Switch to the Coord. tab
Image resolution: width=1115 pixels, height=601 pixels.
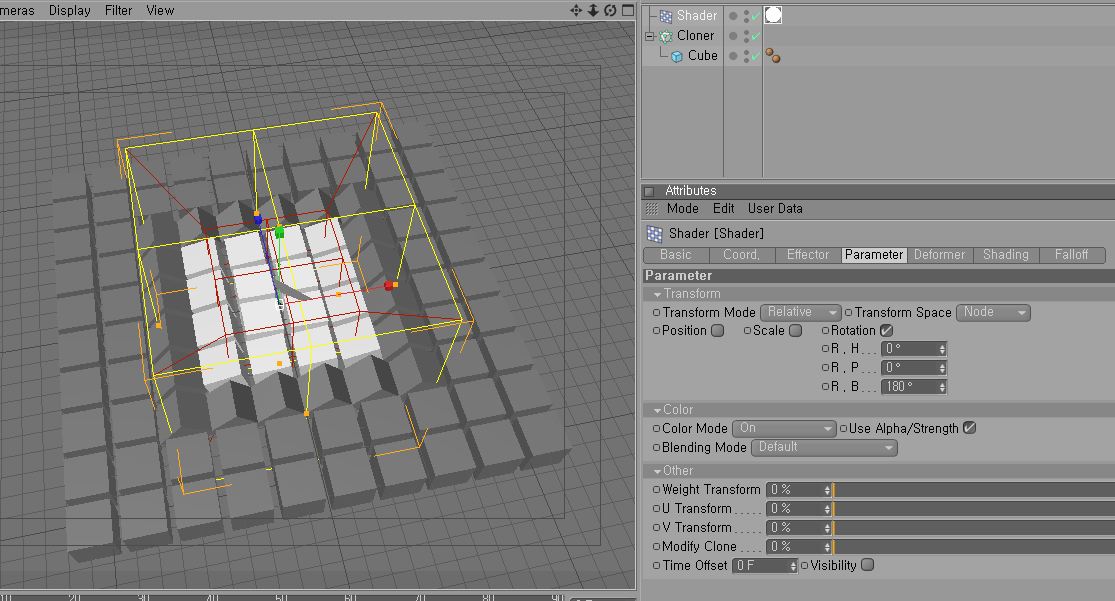742,255
